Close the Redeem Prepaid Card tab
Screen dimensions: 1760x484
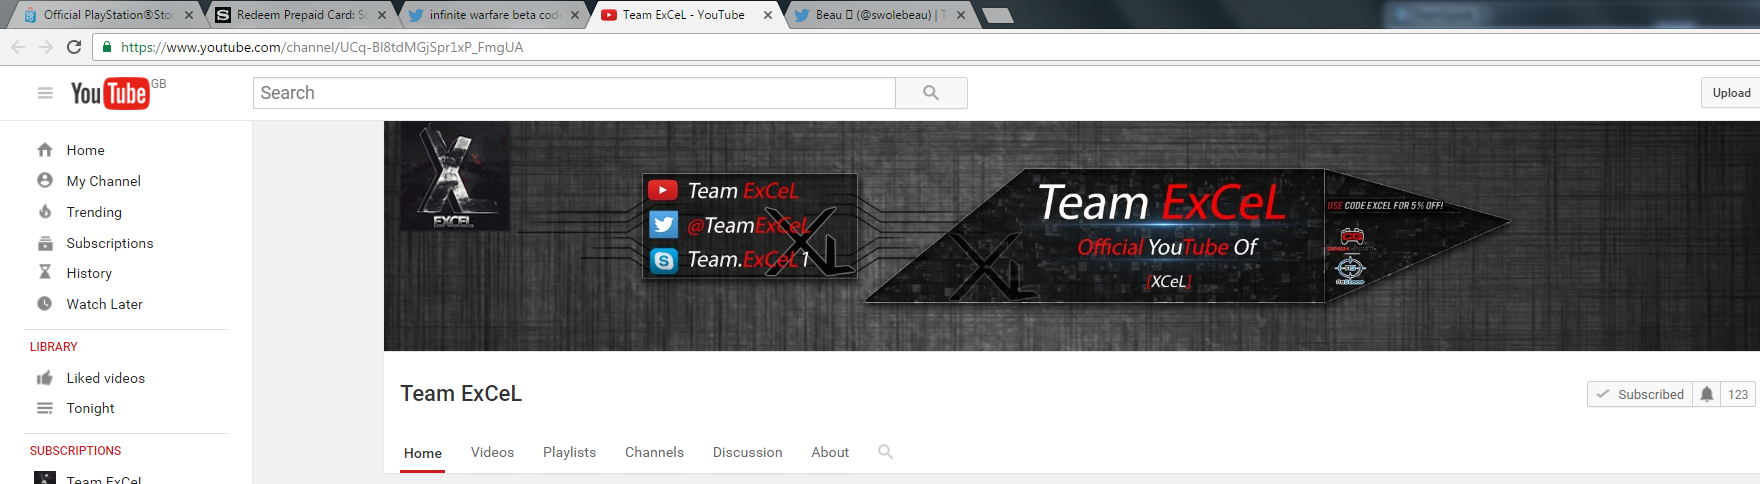pyautogui.click(x=382, y=15)
